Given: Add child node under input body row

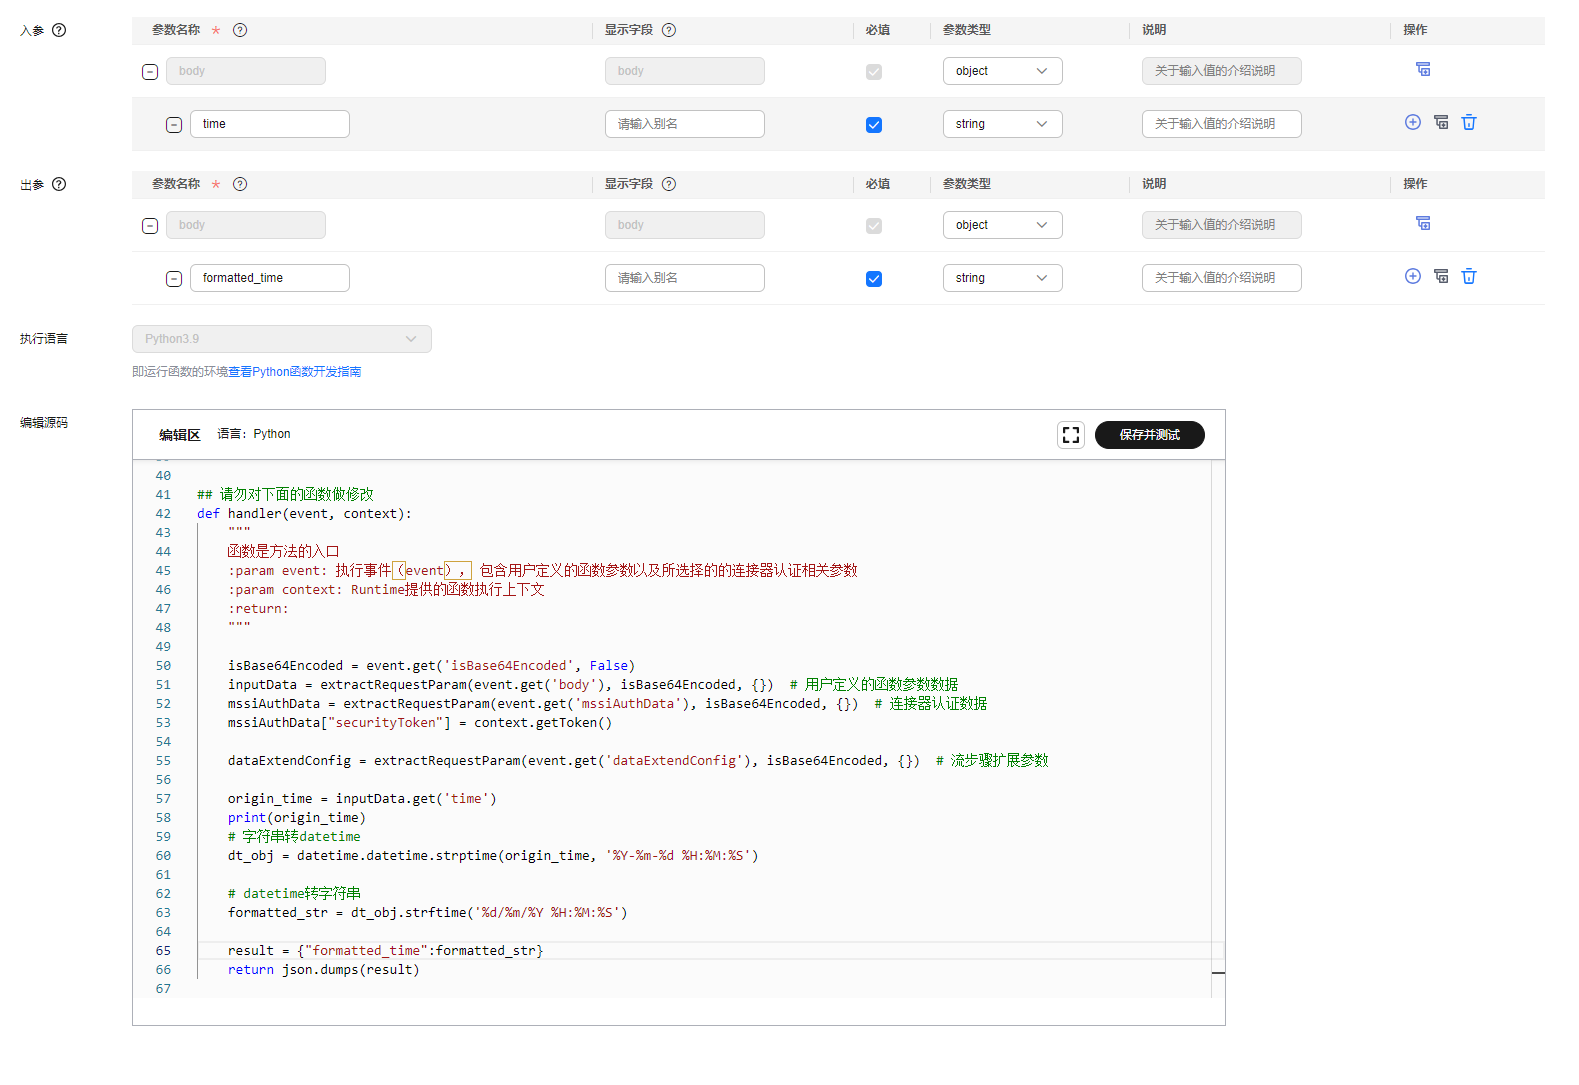Looking at the screenshot, I should (x=1422, y=70).
